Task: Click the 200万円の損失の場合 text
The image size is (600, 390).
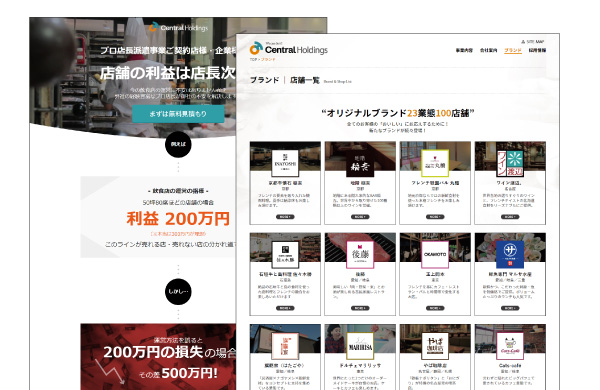Action: (170, 352)
